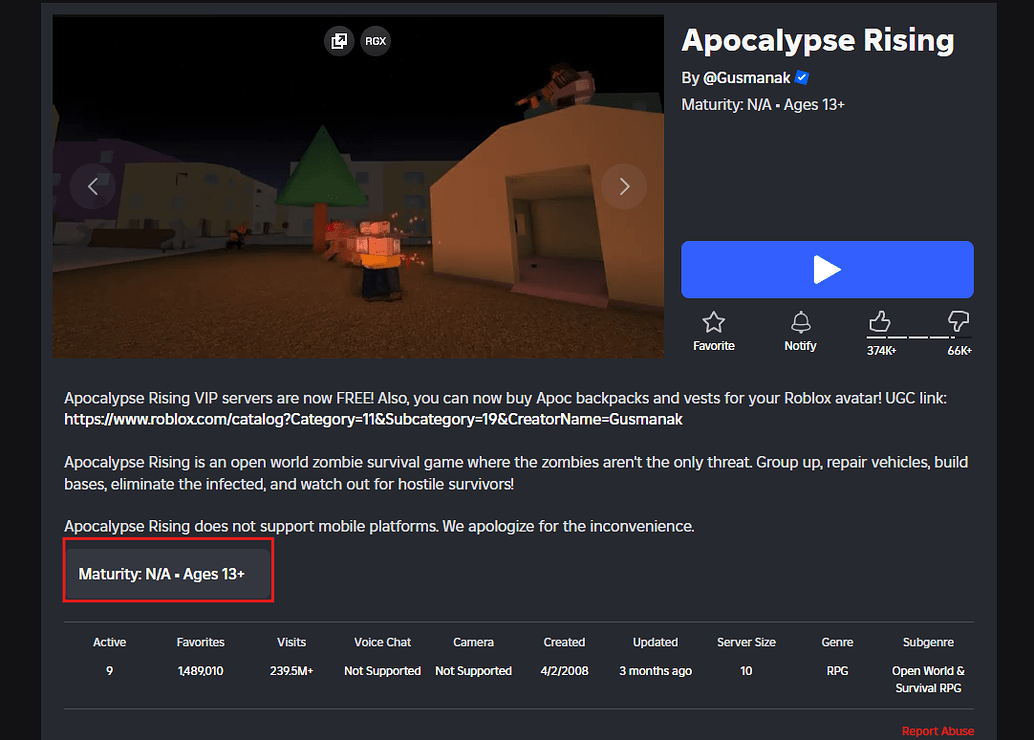The height and width of the screenshot is (740, 1034).
Task: Click the RGX badge on the screenshot
Action: pyautogui.click(x=375, y=41)
